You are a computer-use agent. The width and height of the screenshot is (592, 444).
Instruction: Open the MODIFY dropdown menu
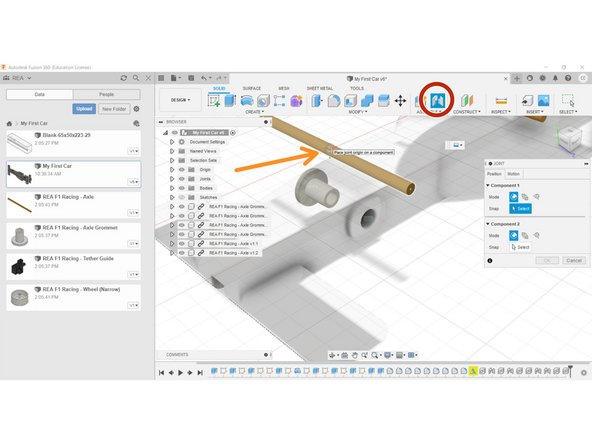358,112
